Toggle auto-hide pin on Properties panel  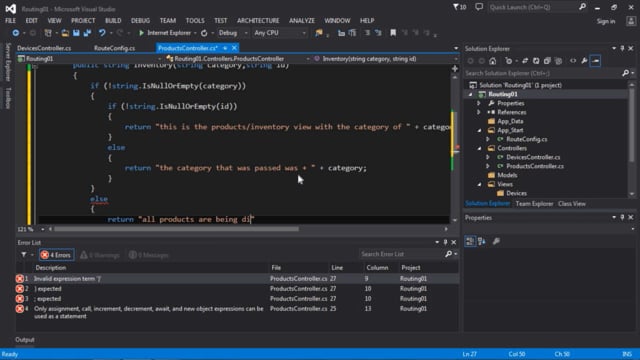pyautogui.click(x=622, y=218)
